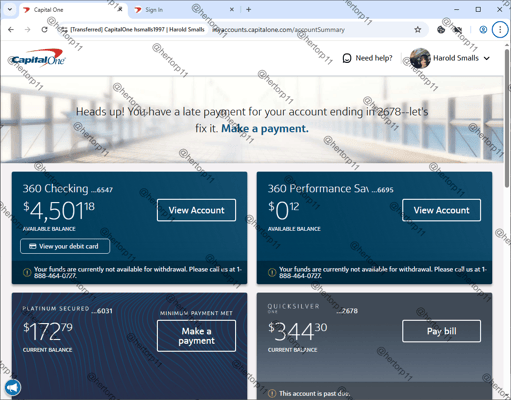Click the cookie extension icon in toolbar
The image size is (511, 400).
coord(441,30)
